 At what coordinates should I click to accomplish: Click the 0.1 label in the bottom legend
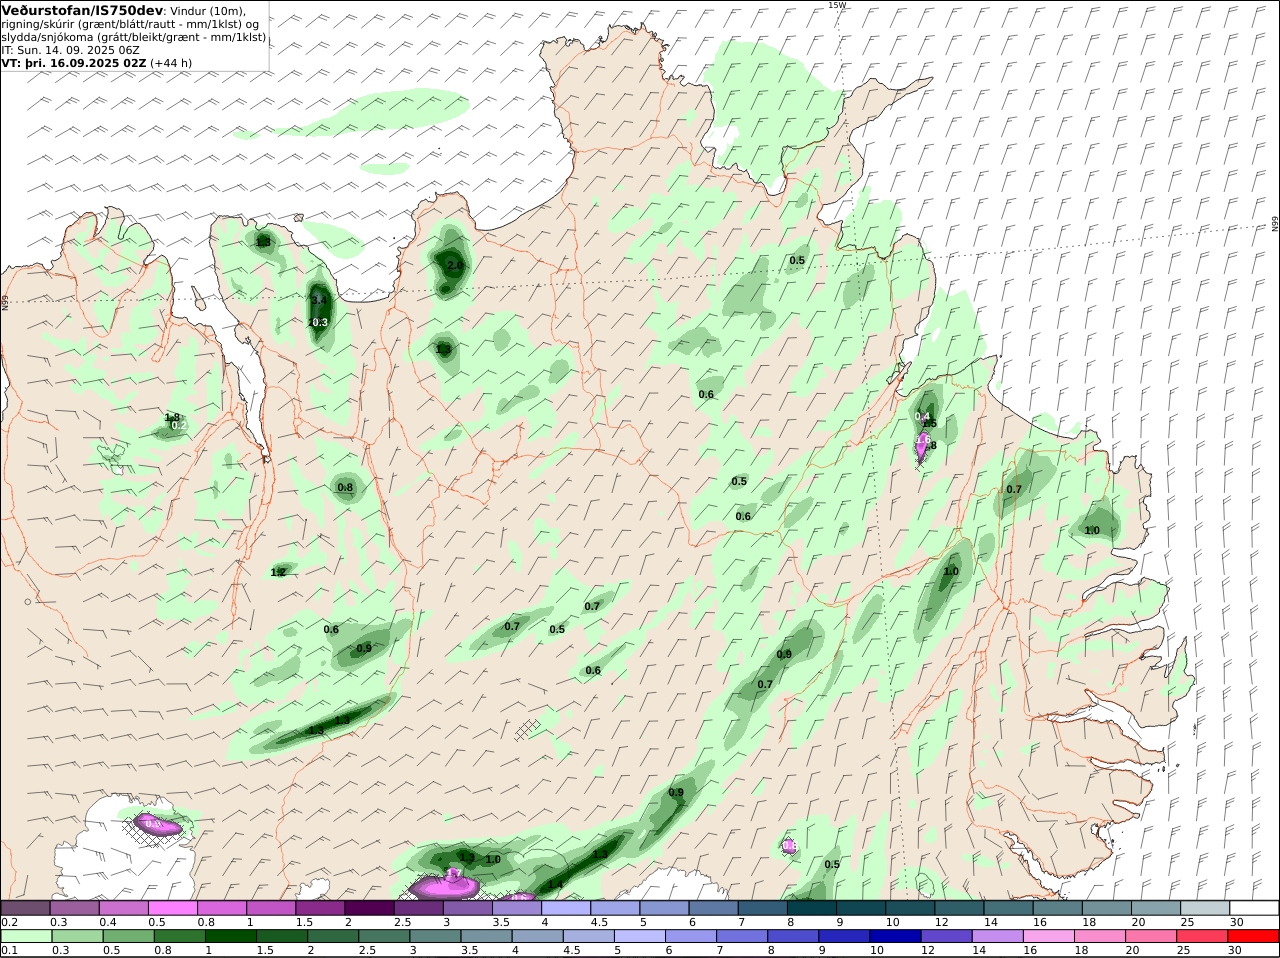(8, 950)
